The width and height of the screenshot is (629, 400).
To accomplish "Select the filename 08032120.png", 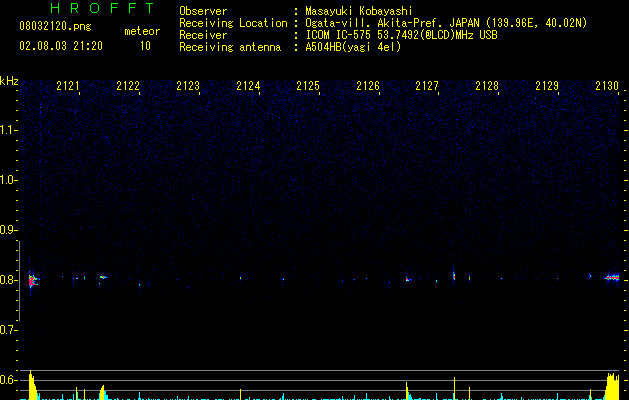I will [55, 26].
